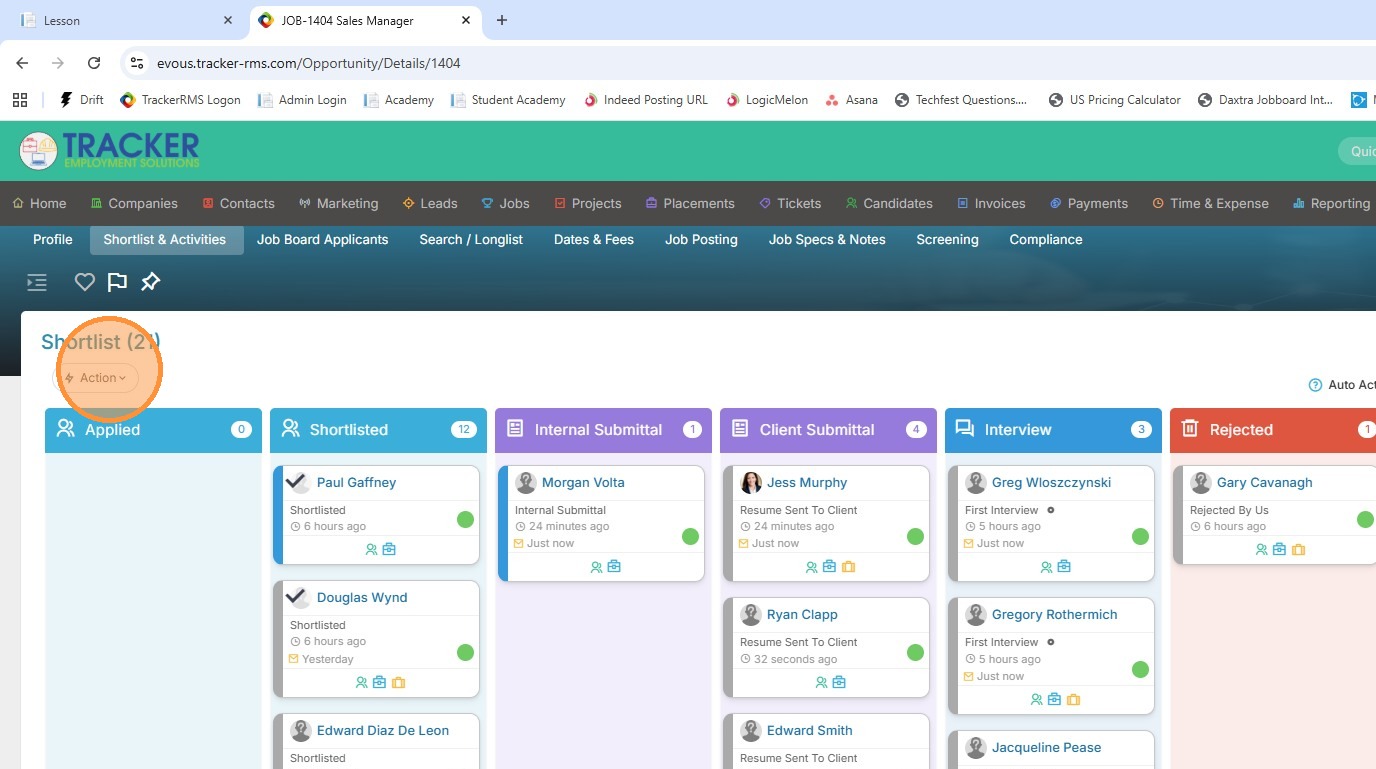Open a new browser tab
1376x769 pixels.
(x=502, y=20)
